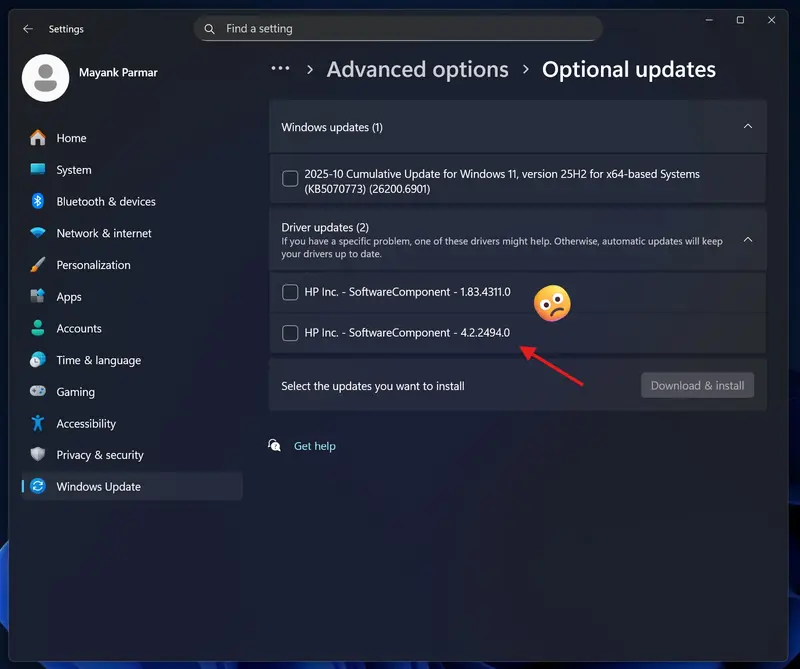The image size is (800, 669).
Task: Collapse the Windows updates section
Action: 748,127
